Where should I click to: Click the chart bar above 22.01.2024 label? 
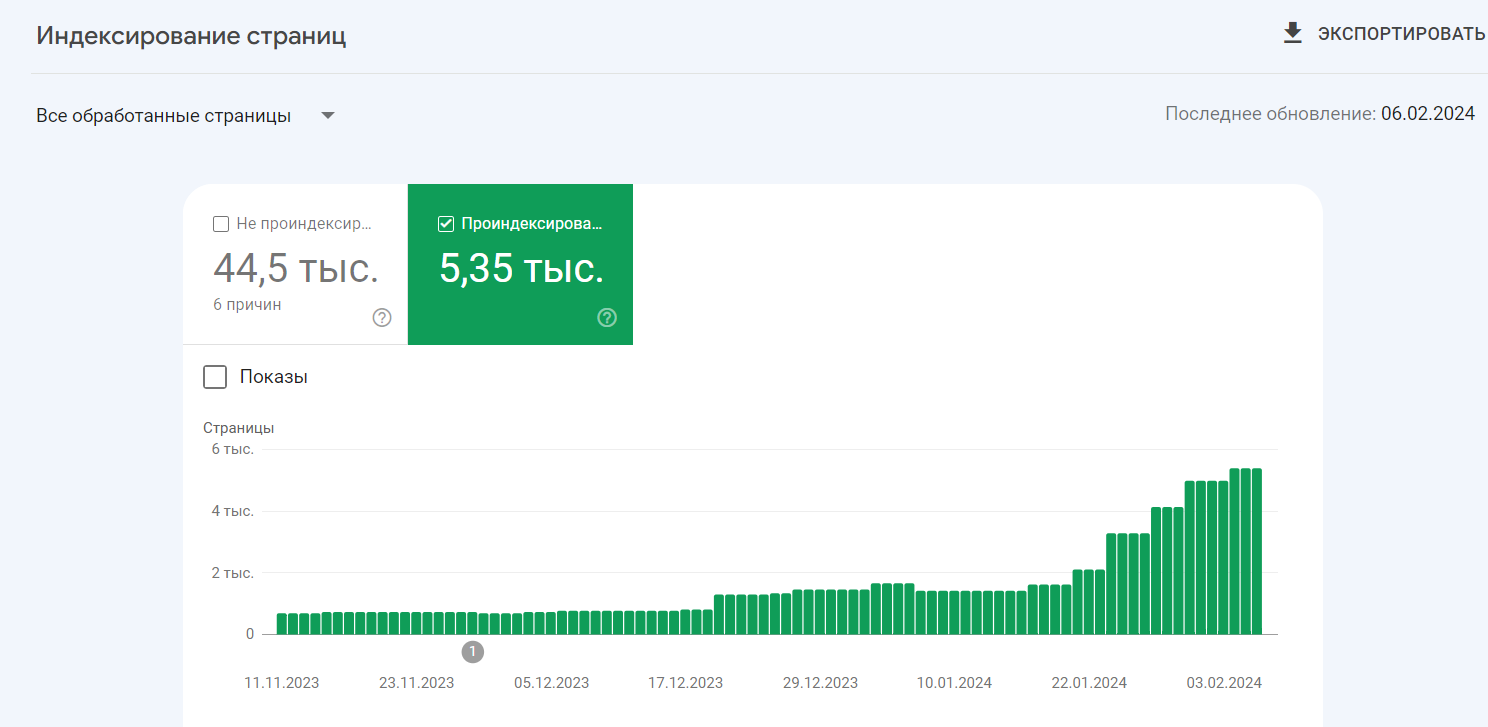[1089, 602]
